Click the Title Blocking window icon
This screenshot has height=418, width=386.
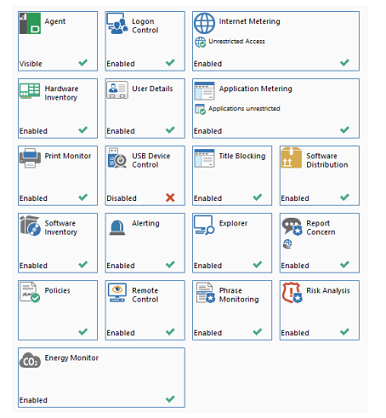(x=204, y=158)
